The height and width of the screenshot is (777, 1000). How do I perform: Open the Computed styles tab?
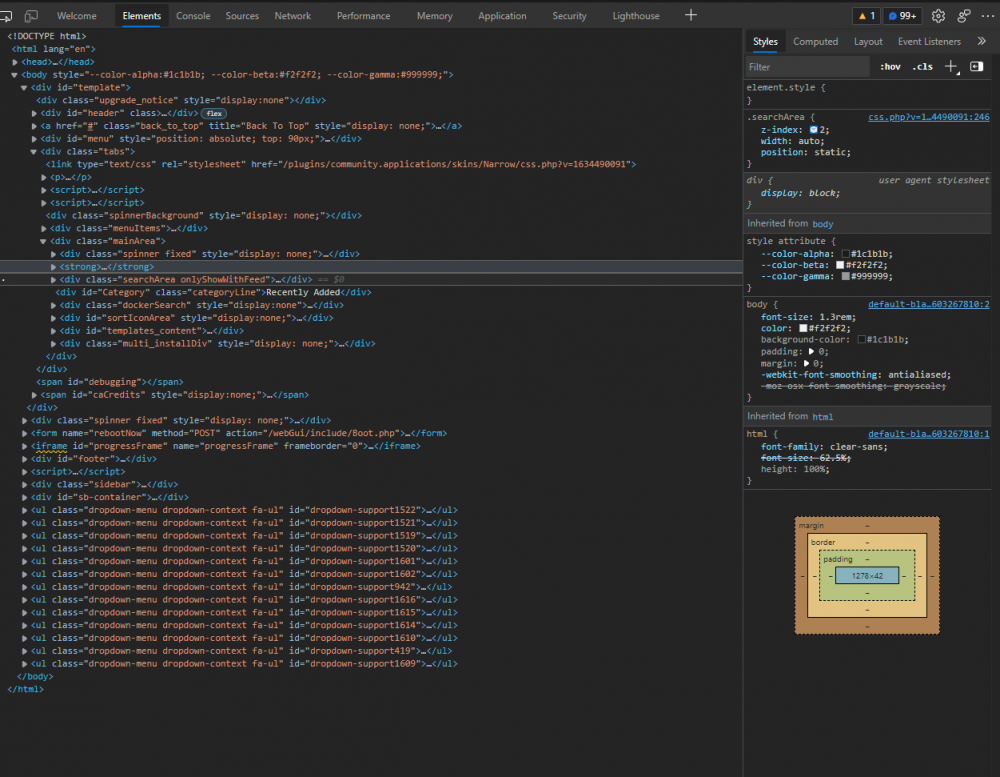(815, 41)
